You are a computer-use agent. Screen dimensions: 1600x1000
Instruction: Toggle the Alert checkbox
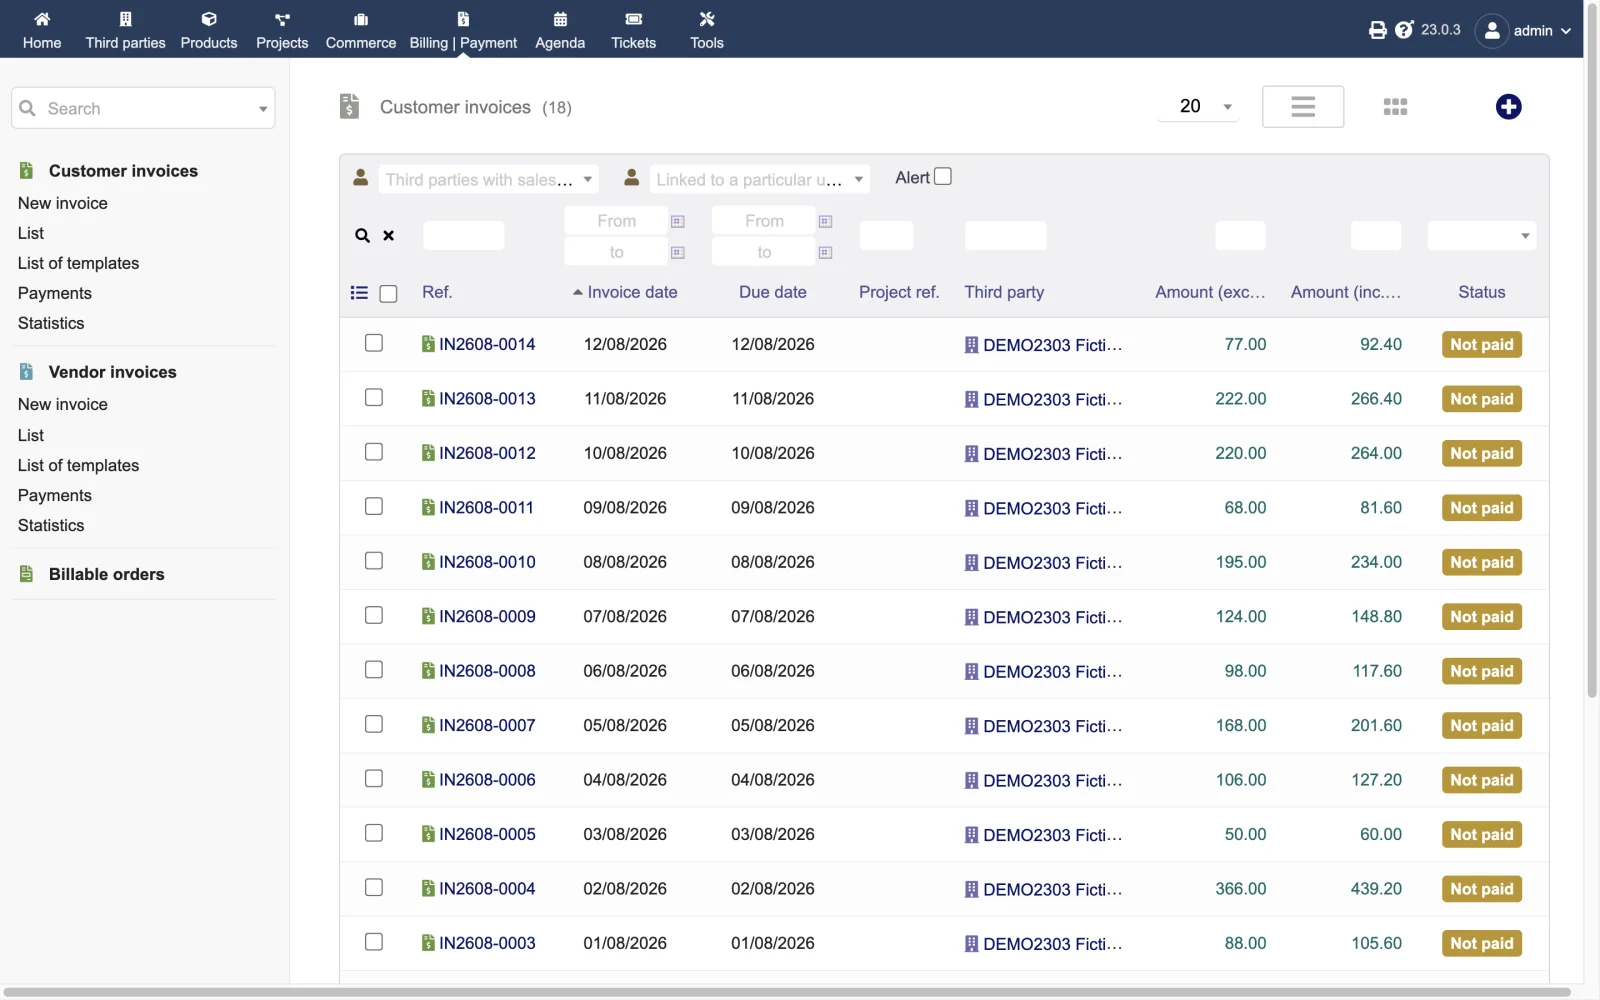point(943,177)
